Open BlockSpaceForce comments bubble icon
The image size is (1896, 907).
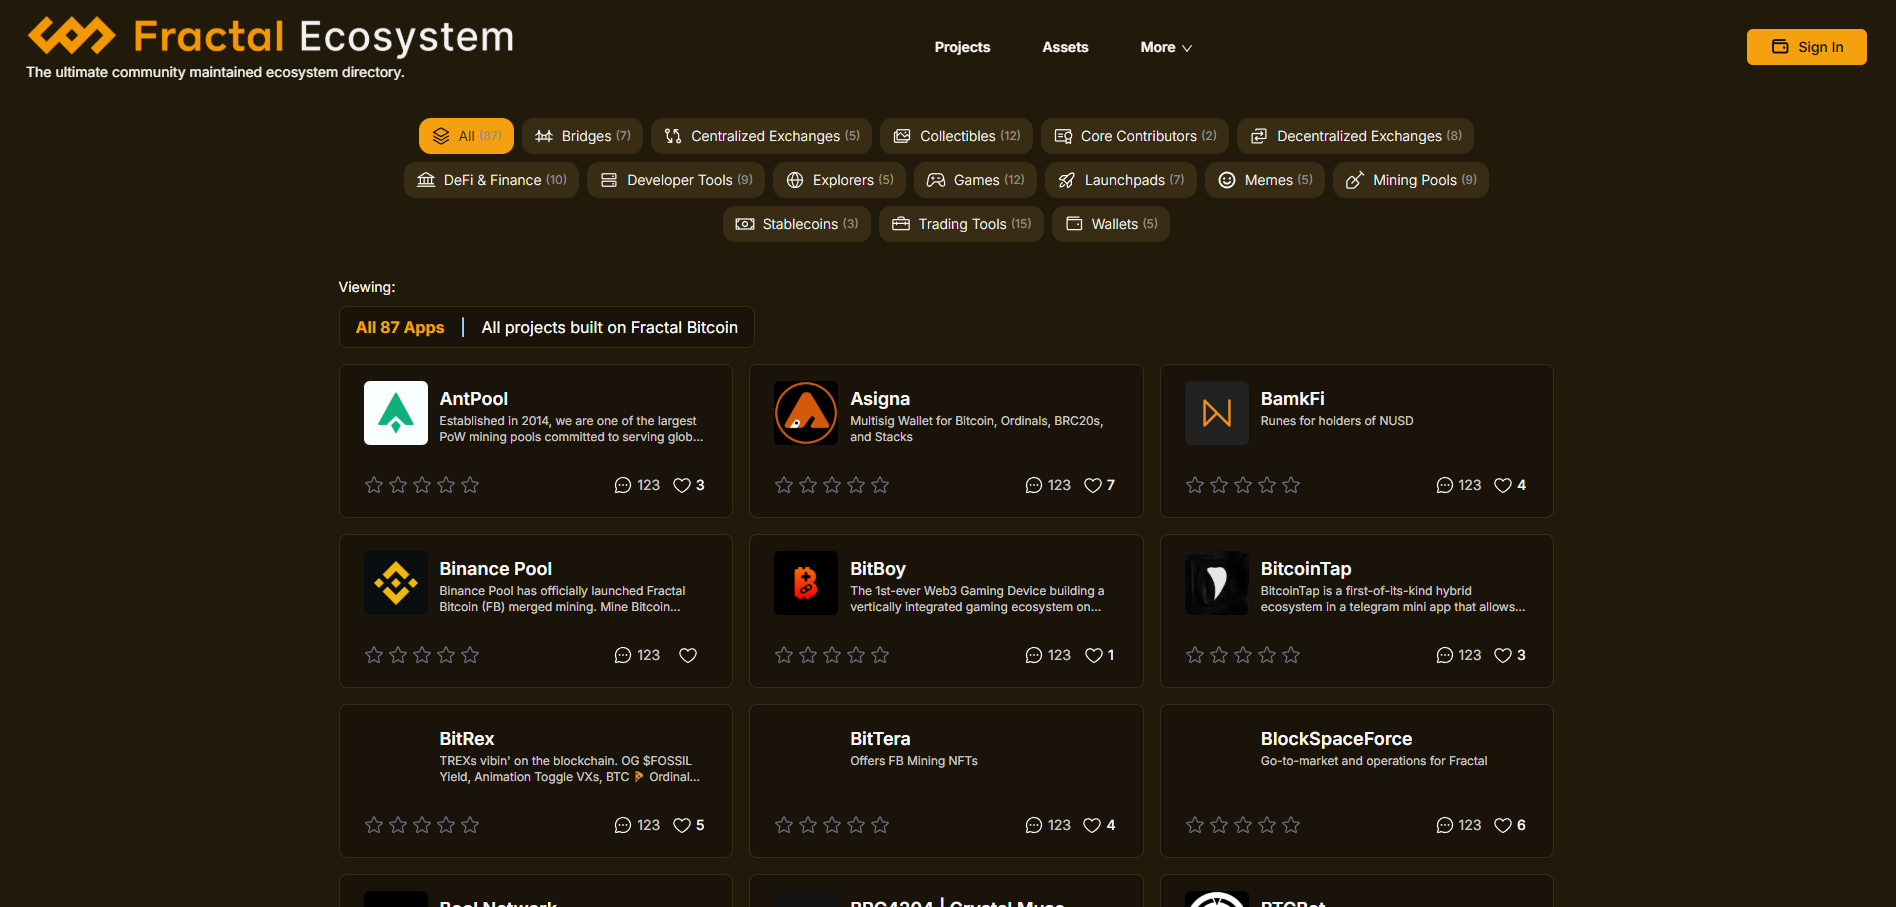pos(1445,825)
